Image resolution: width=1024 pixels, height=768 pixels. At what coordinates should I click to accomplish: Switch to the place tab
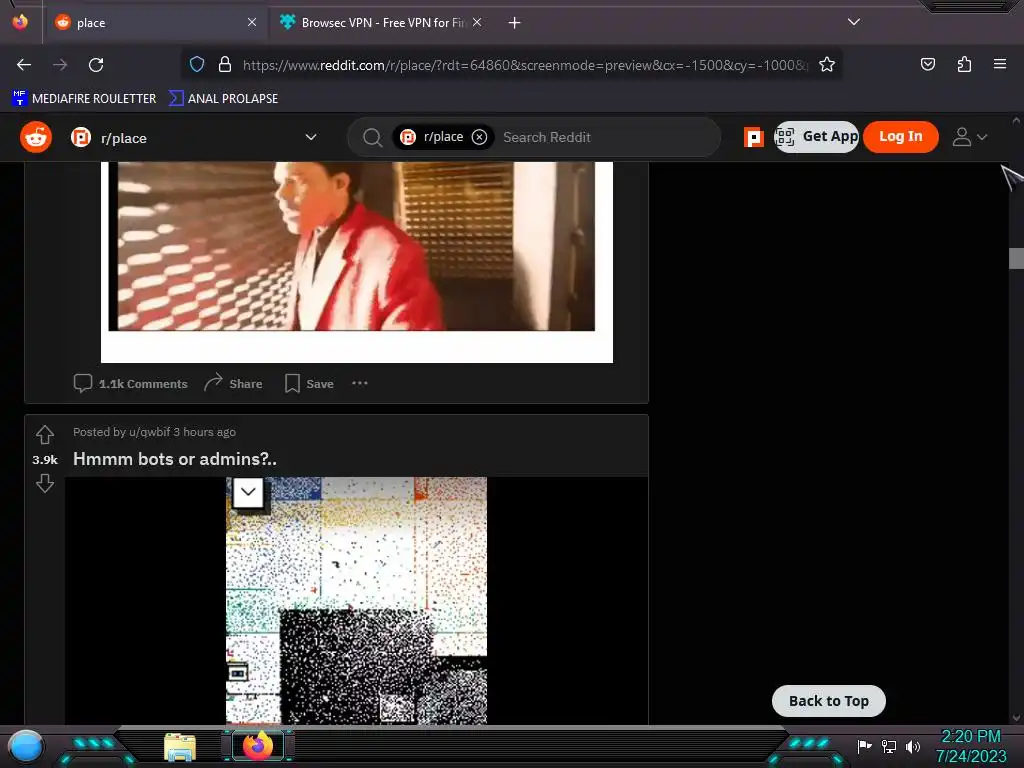click(x=155, y=23)
